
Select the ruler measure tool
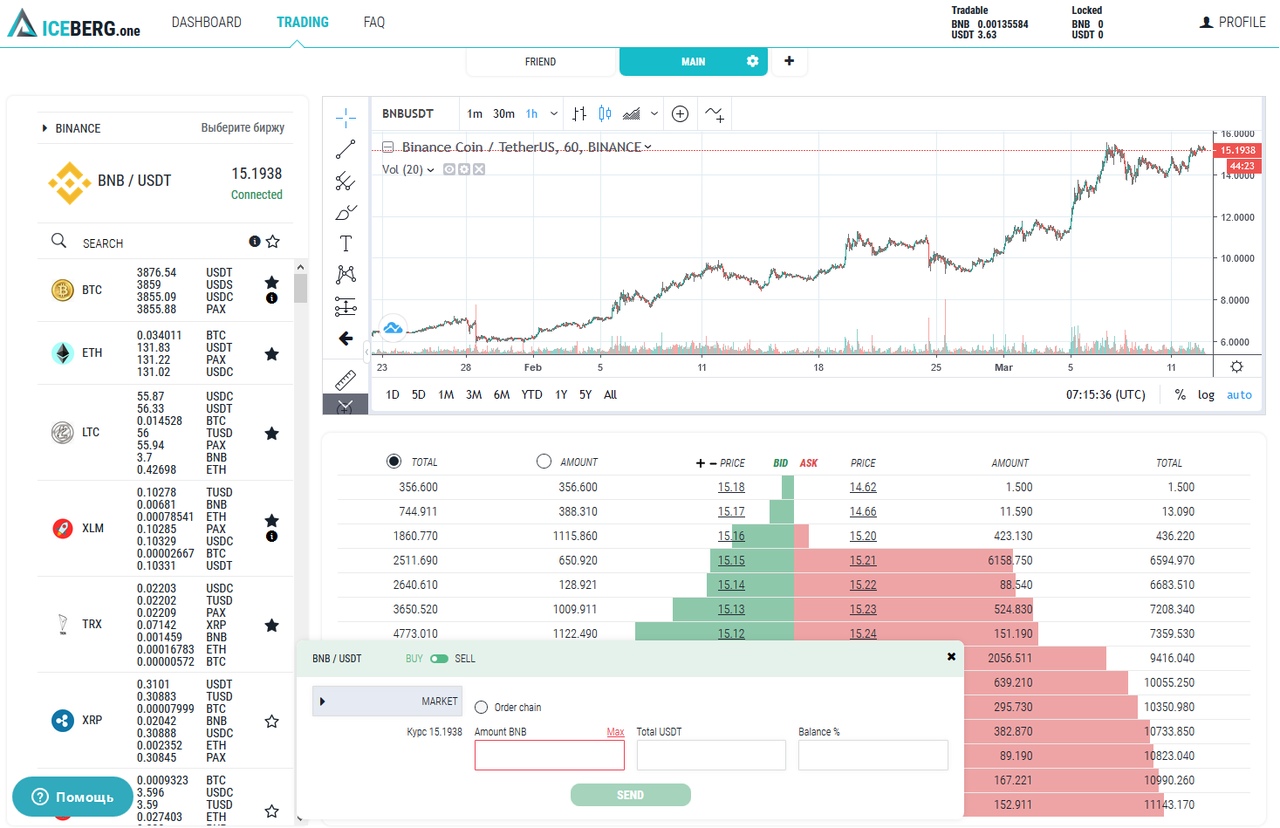tap(345, 379)
